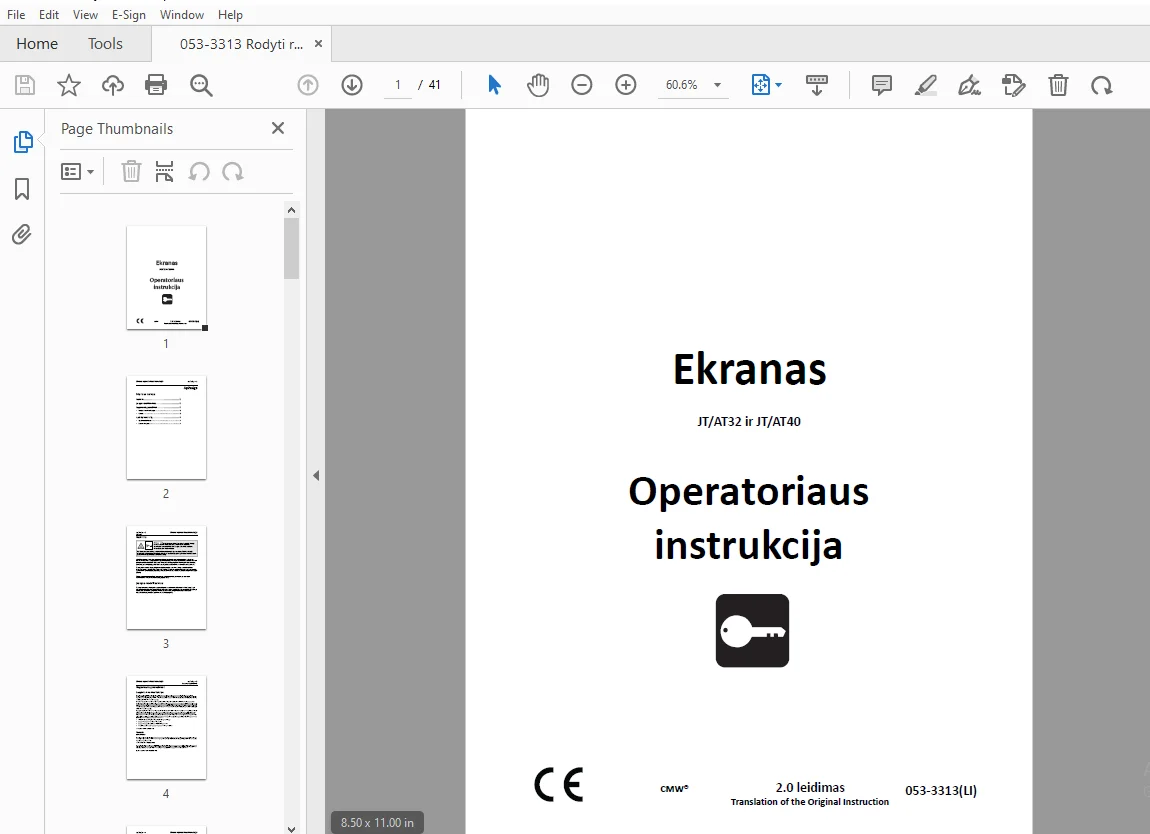Open the fit page options icon
This screenshot has width=1150, height=834.
(x=761, y=85)
